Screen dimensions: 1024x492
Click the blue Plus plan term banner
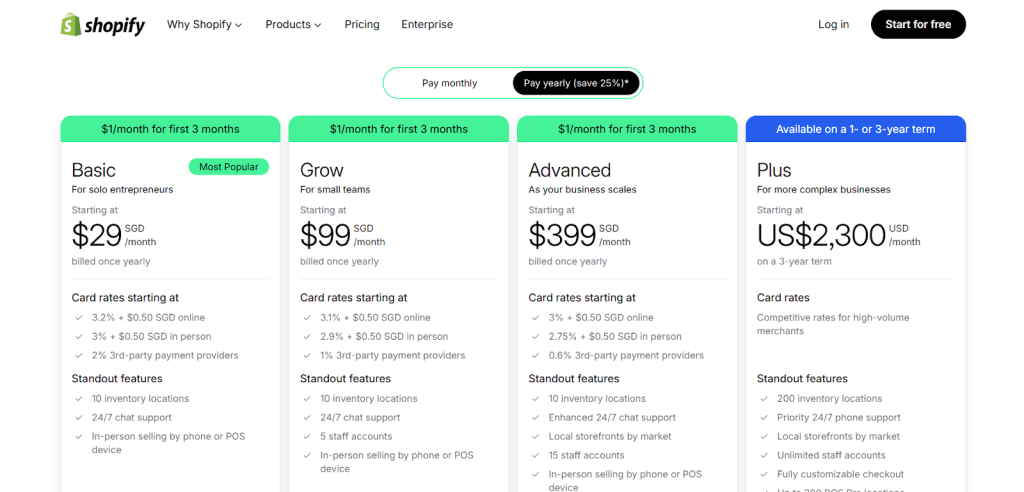pos(855,129)
